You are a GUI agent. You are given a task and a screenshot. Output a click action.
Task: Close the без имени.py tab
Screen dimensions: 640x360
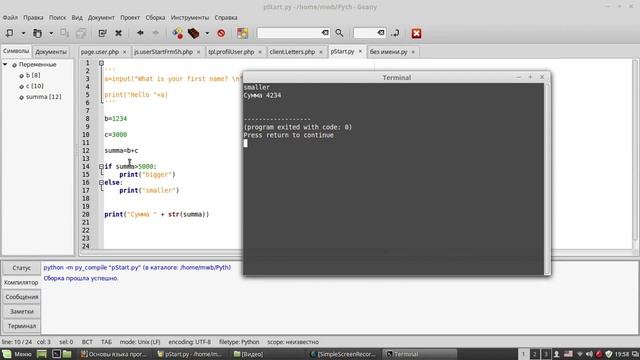[413, 52]
